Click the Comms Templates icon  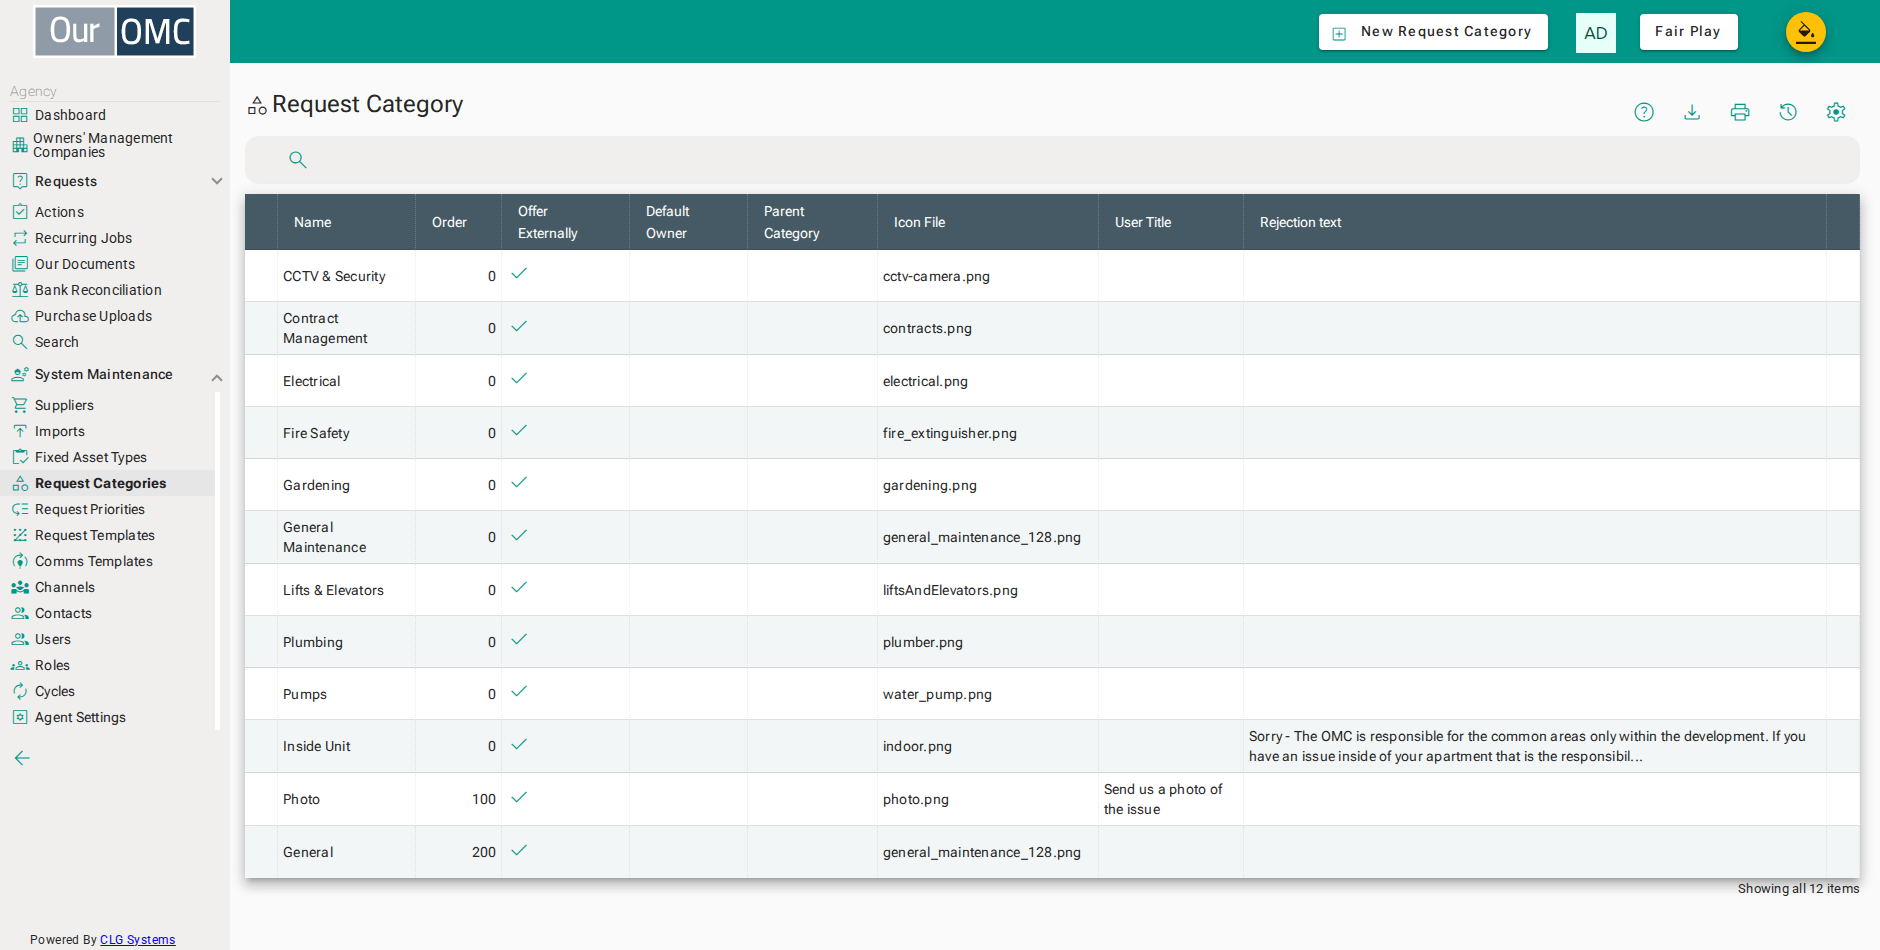20,561
